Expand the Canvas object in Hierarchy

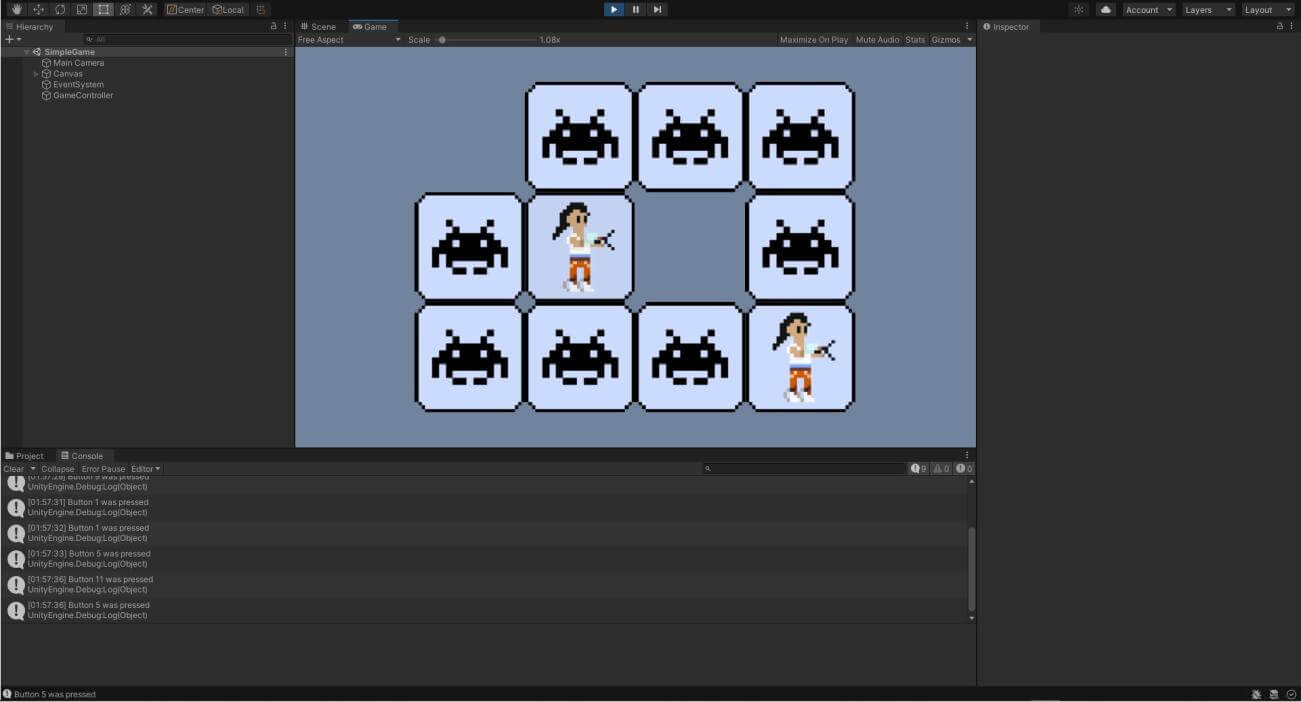[36, 74]
